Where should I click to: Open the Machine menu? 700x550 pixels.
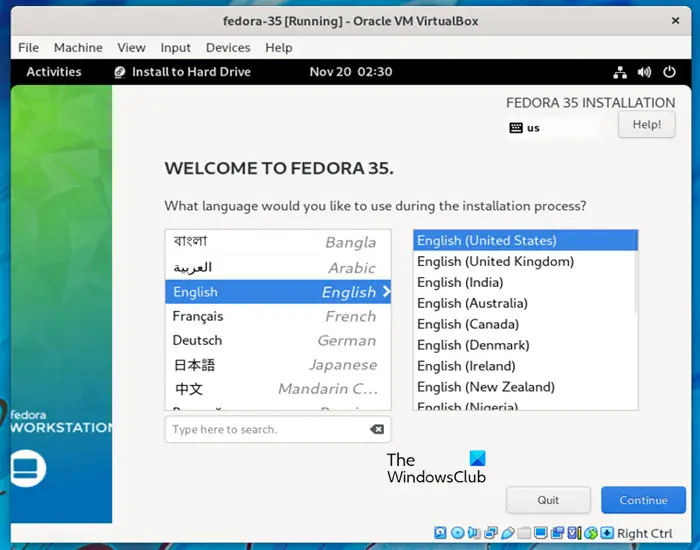pos(78,47)
